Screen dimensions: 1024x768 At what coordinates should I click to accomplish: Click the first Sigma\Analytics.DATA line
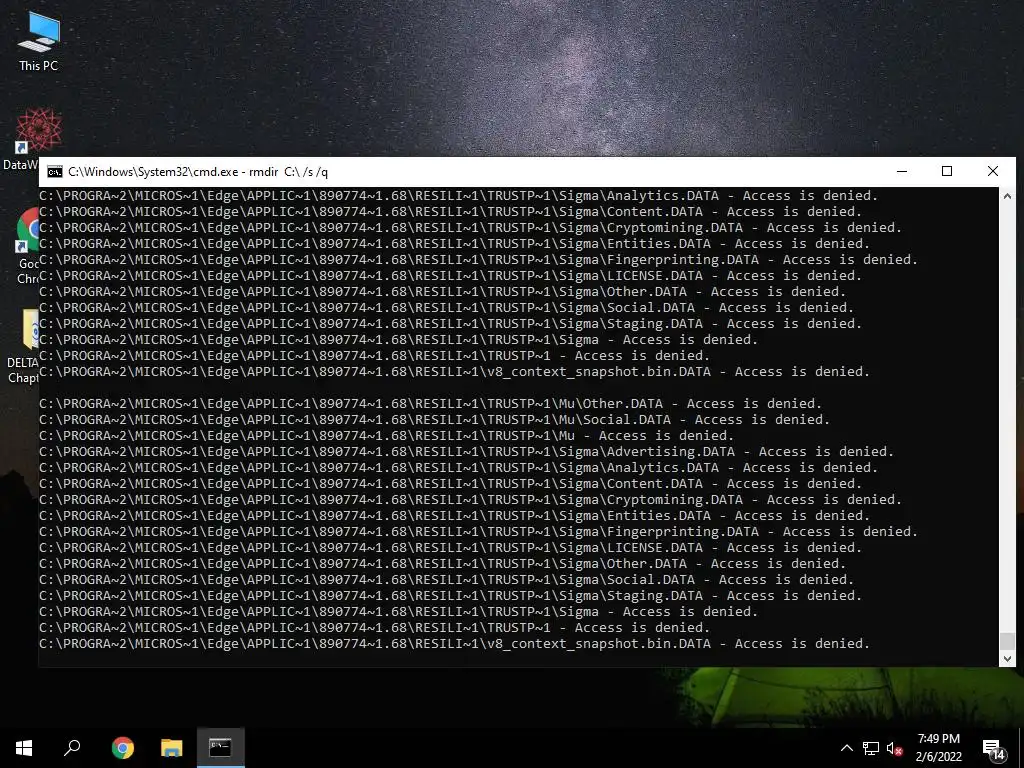(x=458, y=196)
